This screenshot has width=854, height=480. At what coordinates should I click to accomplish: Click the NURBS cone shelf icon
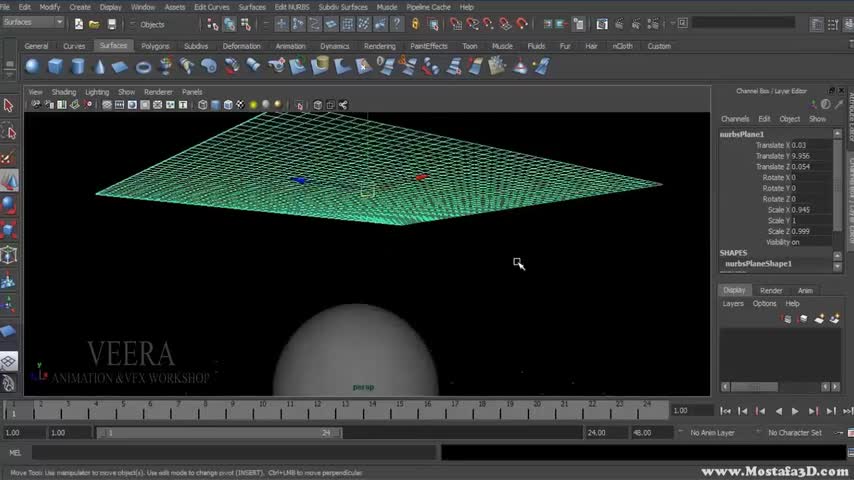[99, 66]
